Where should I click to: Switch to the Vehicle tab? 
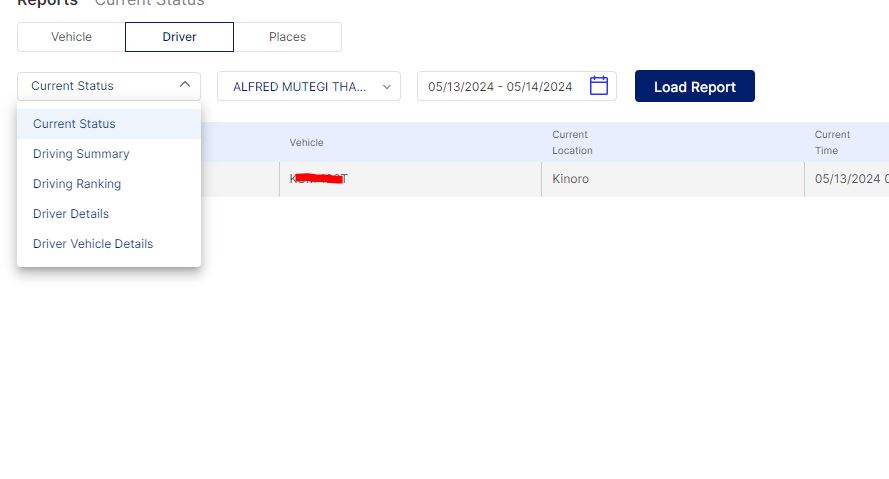(x=71, y=37)
